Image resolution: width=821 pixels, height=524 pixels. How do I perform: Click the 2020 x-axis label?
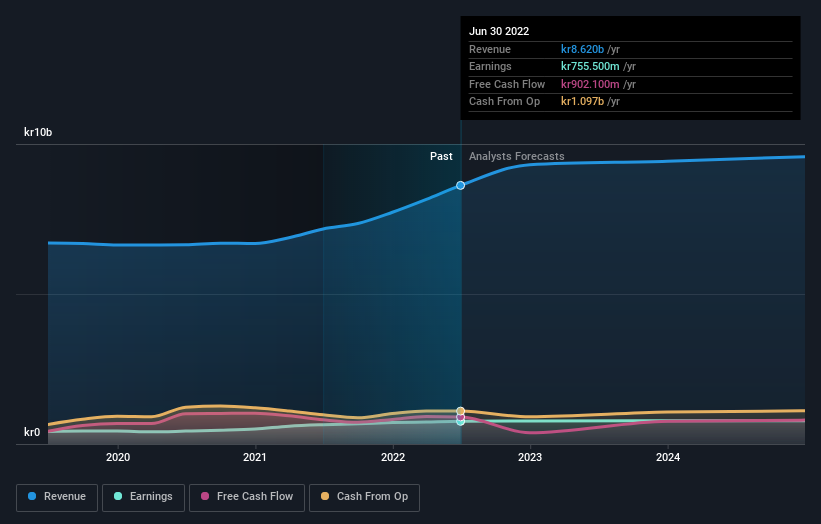coord(118,457)
